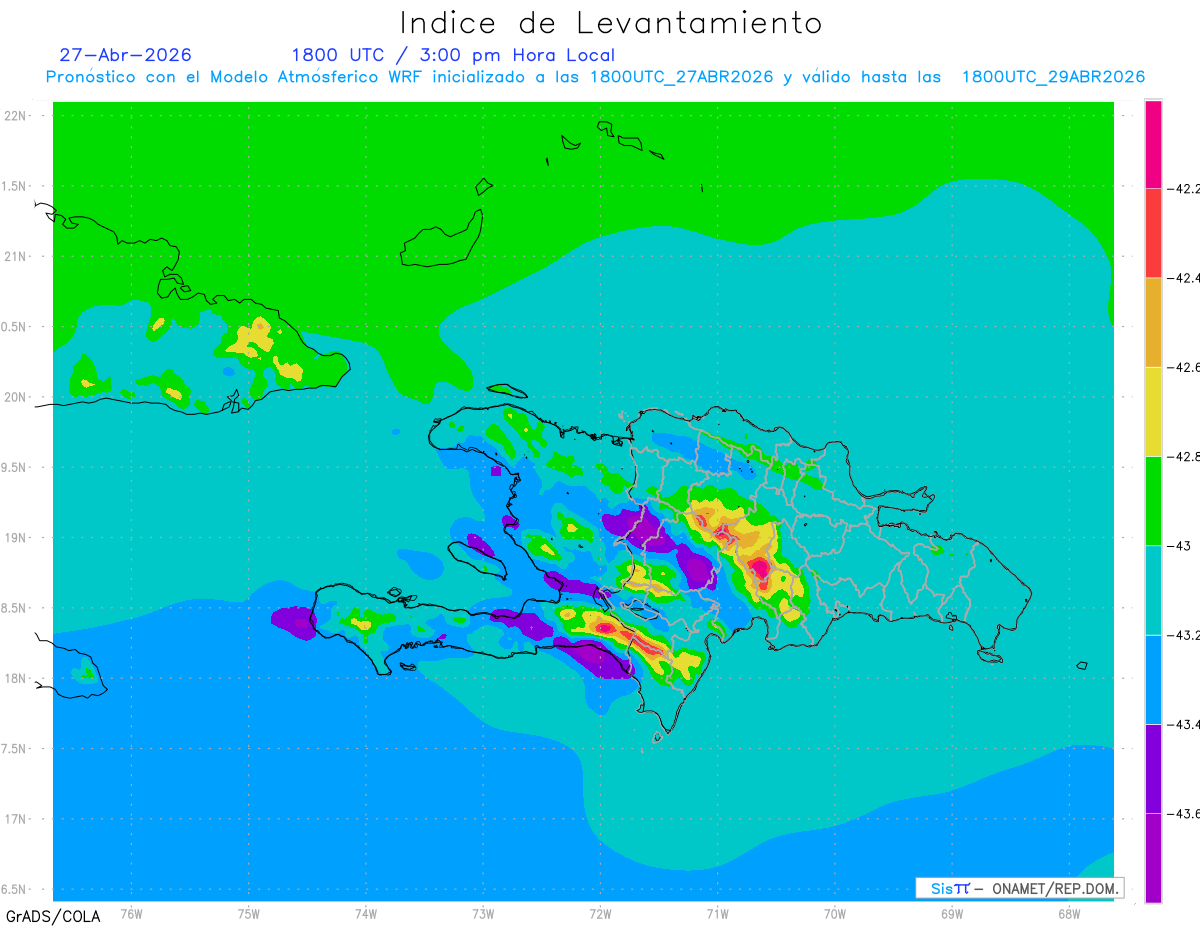
Task: Click the yellow colorbar segment above -42.8
Action: 1153,411
